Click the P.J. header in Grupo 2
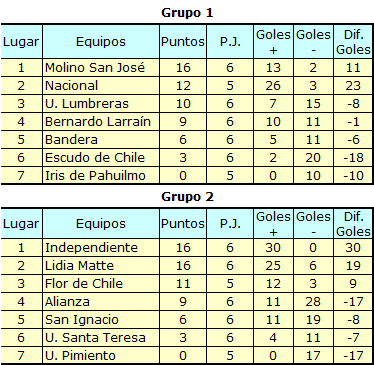 click(x=230, y=224)
